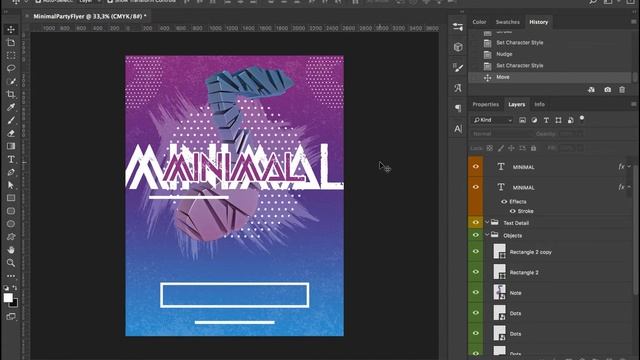The image size is (640, 360).
Task: Select the Zoom tool
Action: click(x=11, y=263)
